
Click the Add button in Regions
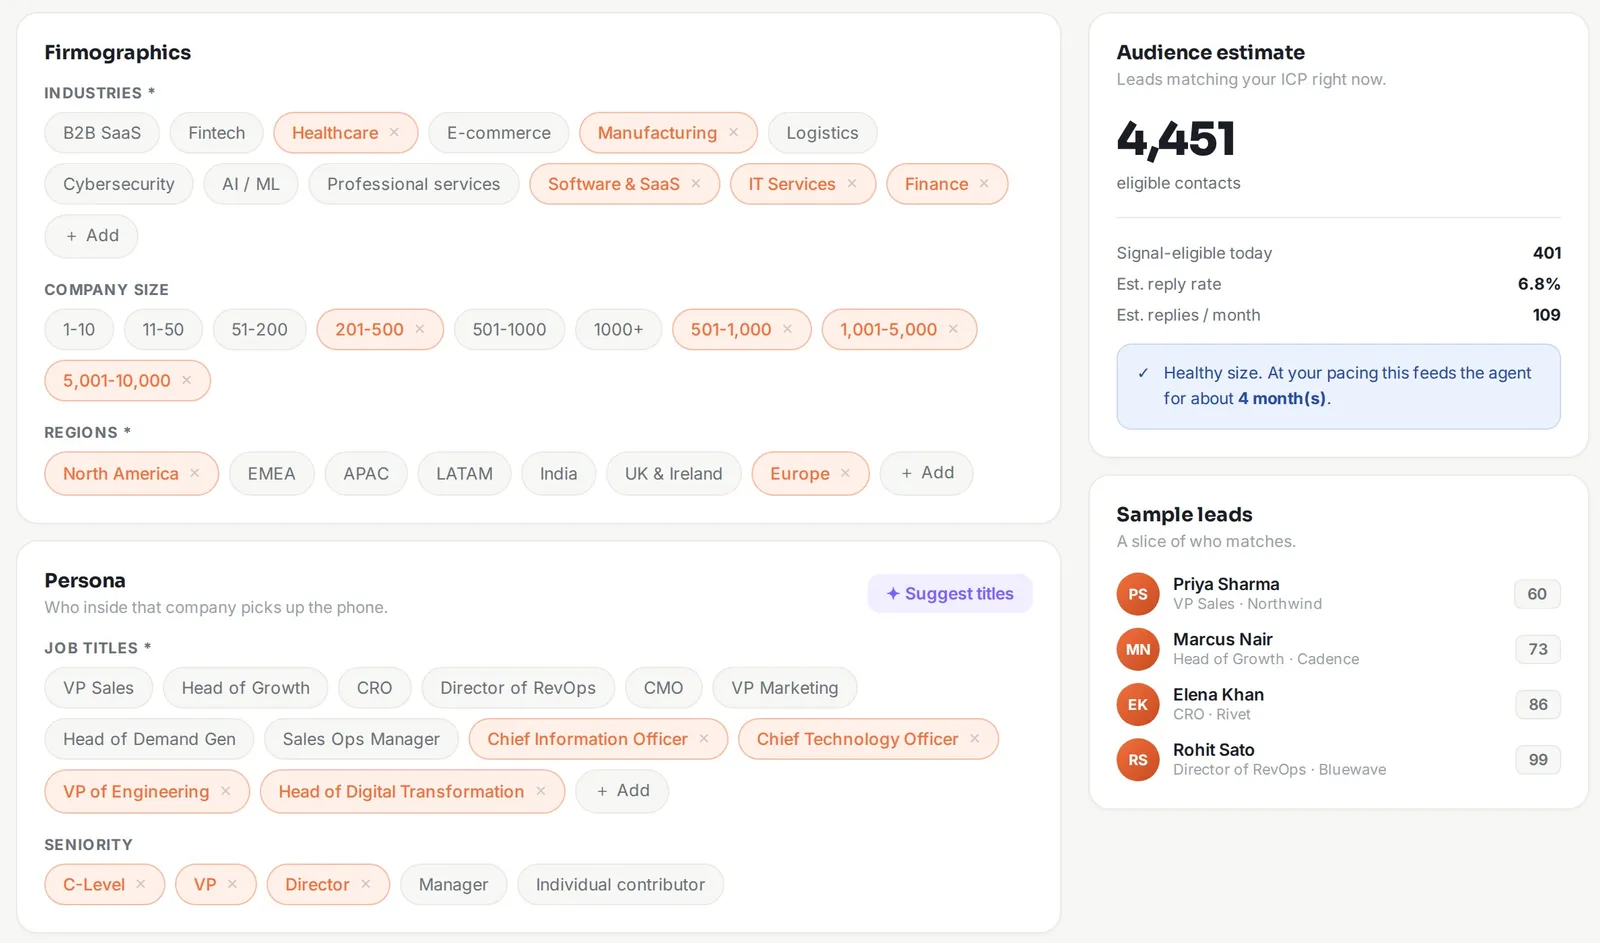pos(927,473)
